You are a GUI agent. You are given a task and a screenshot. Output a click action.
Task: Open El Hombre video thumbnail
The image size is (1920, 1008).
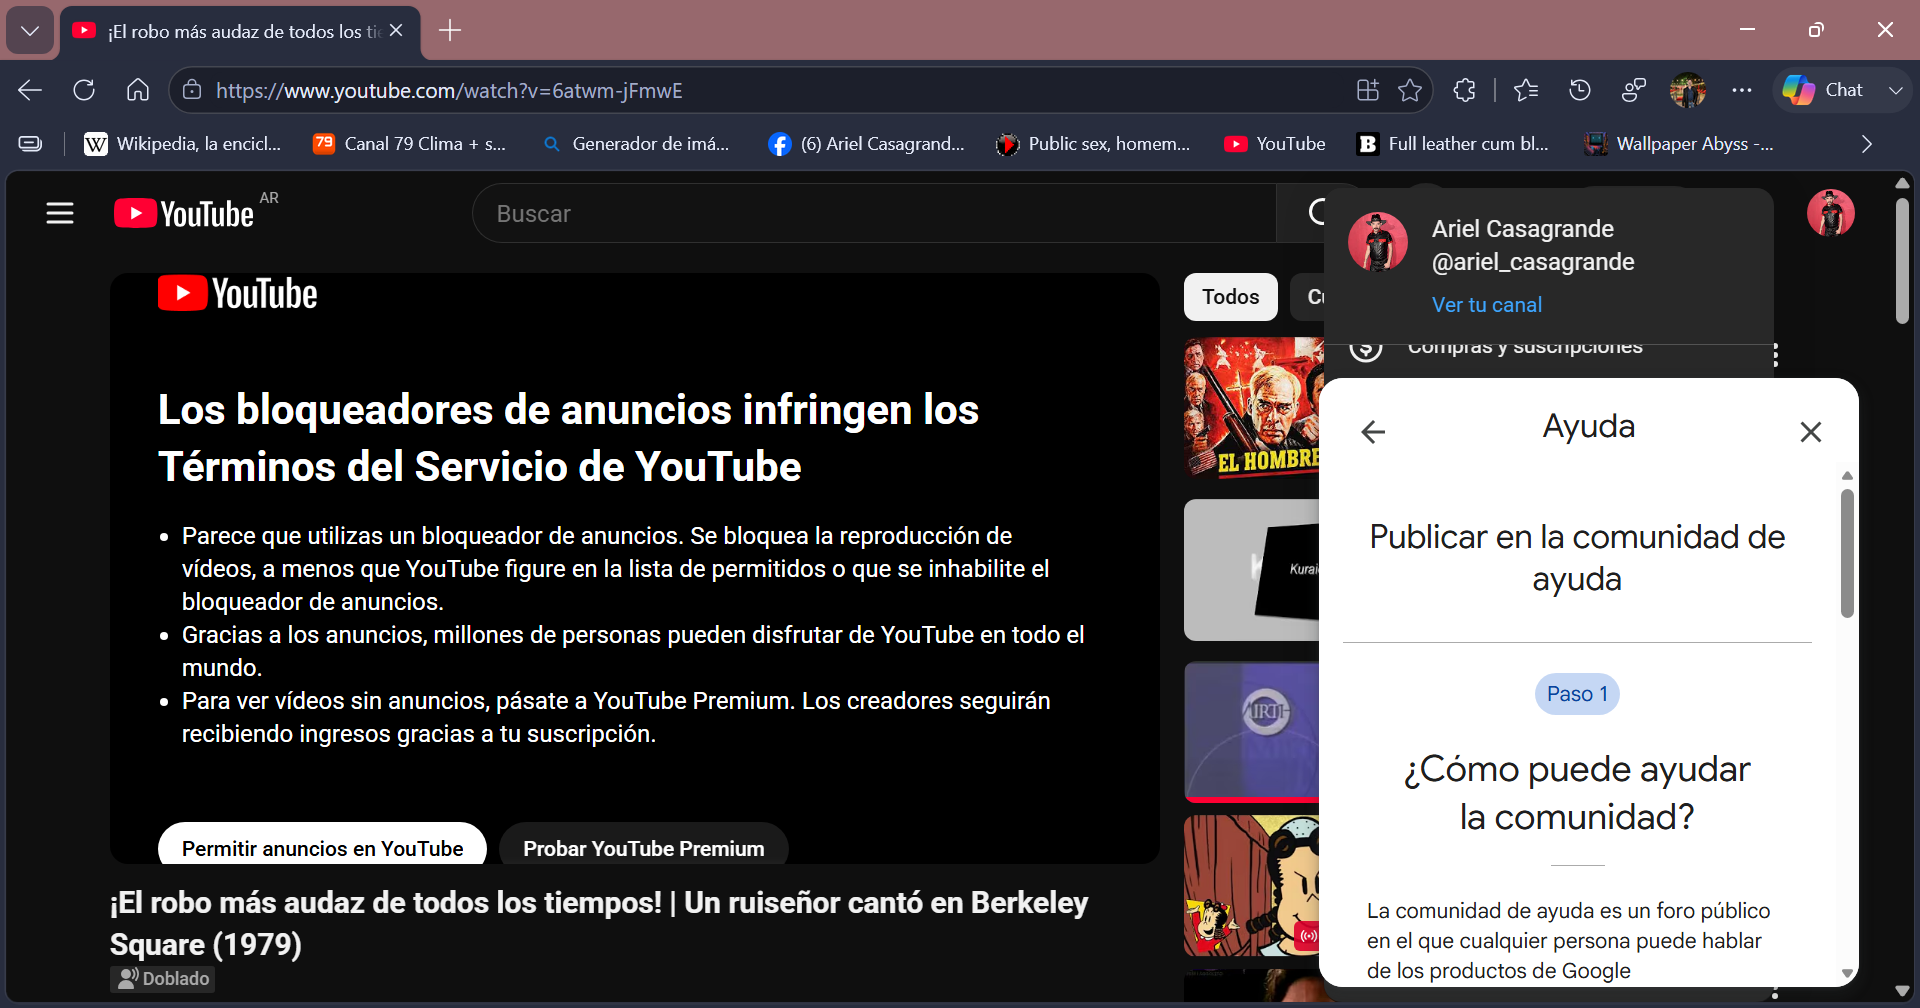click(1253, 407)
